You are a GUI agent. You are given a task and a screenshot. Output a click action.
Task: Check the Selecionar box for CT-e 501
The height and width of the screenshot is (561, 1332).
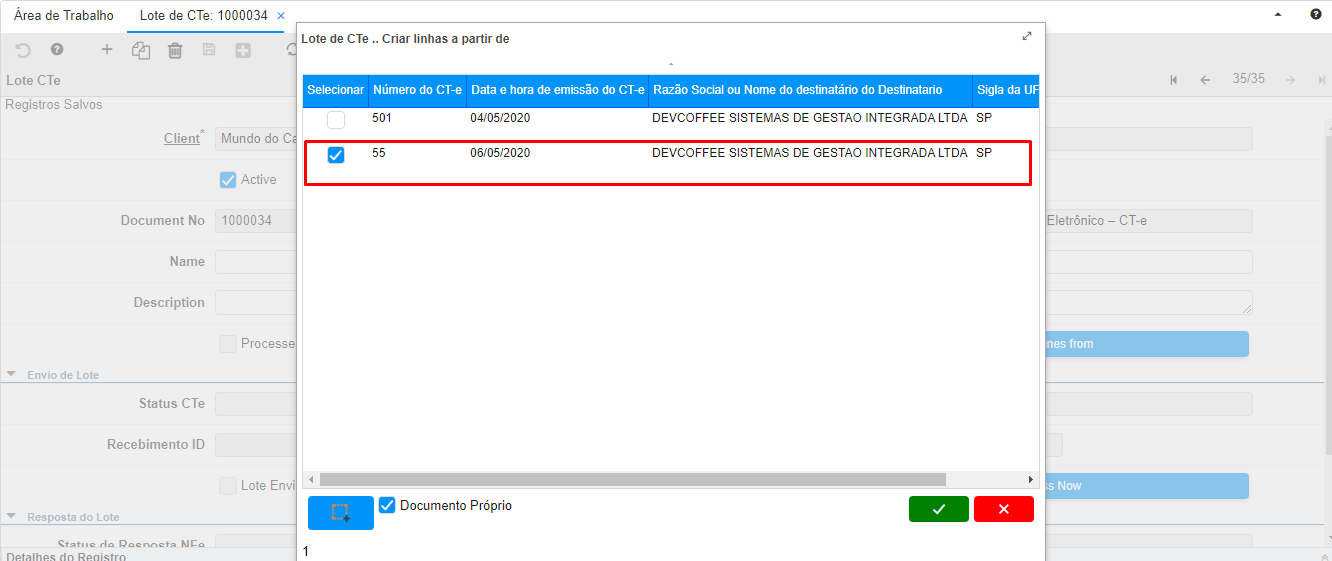tap(336, 120)
